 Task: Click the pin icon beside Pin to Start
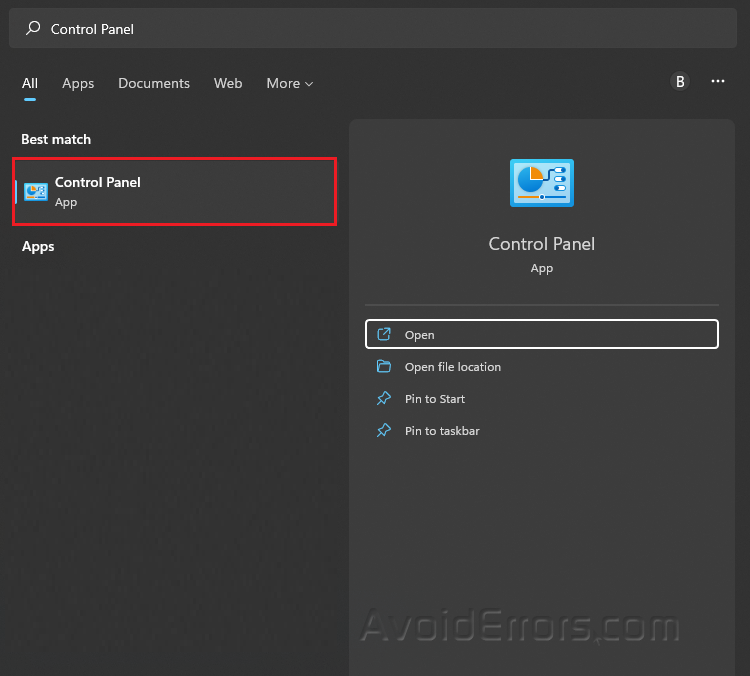tap(383, 399)
